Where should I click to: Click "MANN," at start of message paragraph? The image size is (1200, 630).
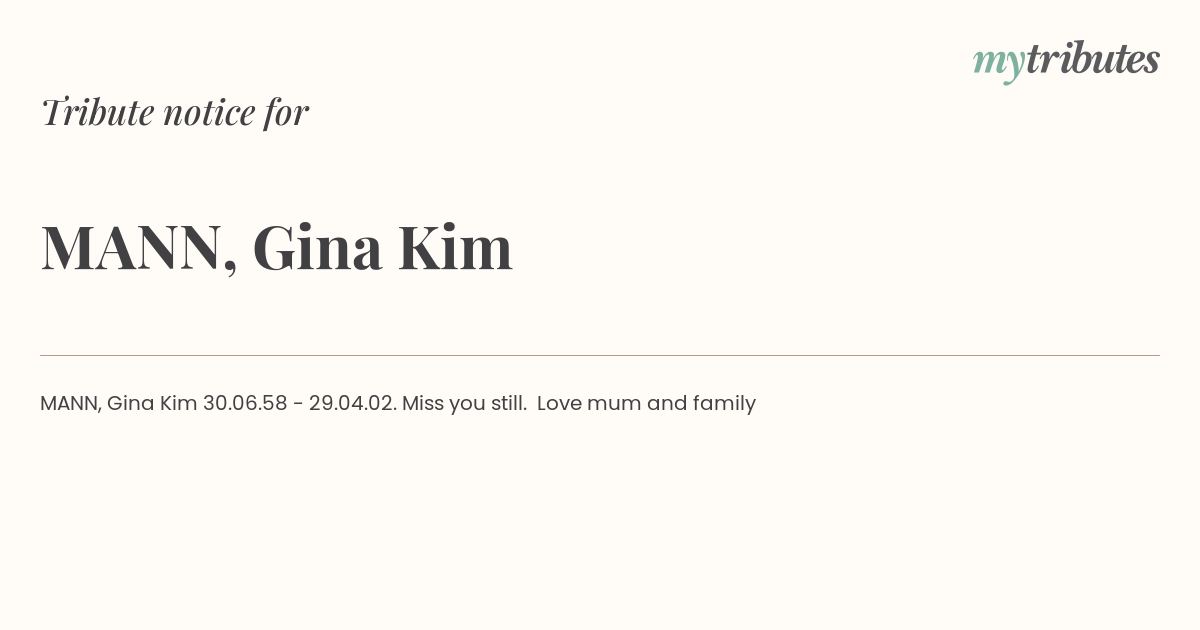pyautogui.click(x=71, y=404)
